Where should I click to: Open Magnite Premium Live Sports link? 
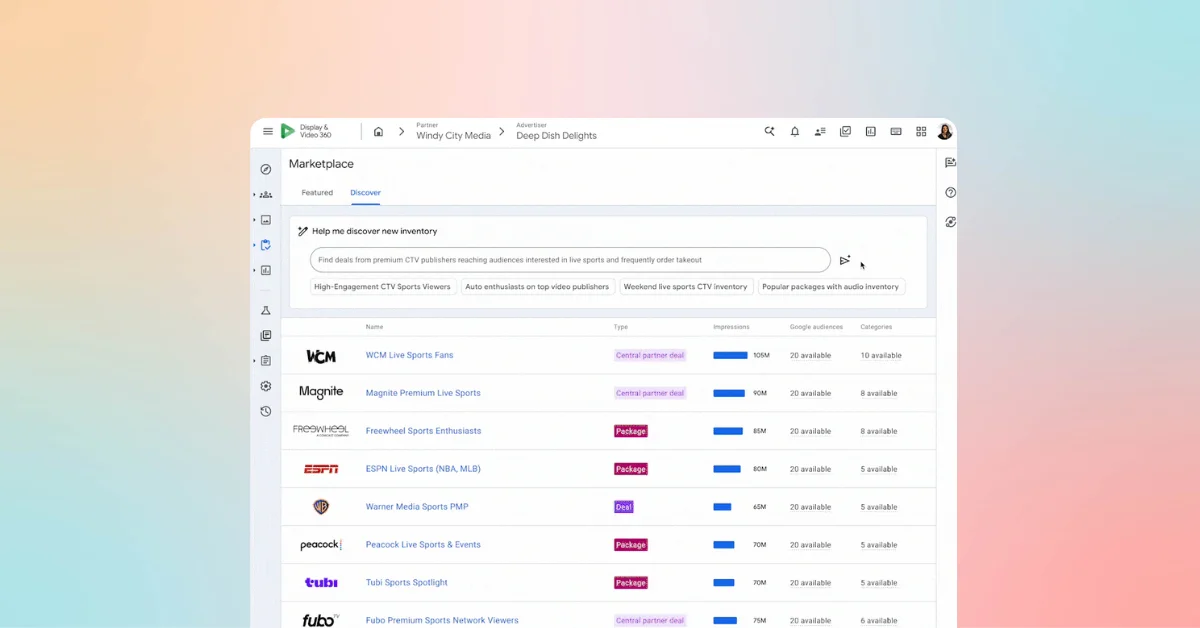[x=423, y=393]
